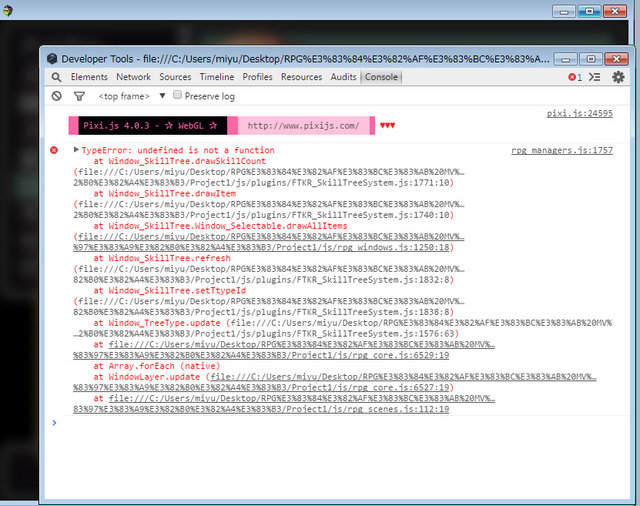Image resolution: width=640 pixels, height=506 pixels.
Task: Close the Developer Tools window
Action: click(x=616, y=59)
